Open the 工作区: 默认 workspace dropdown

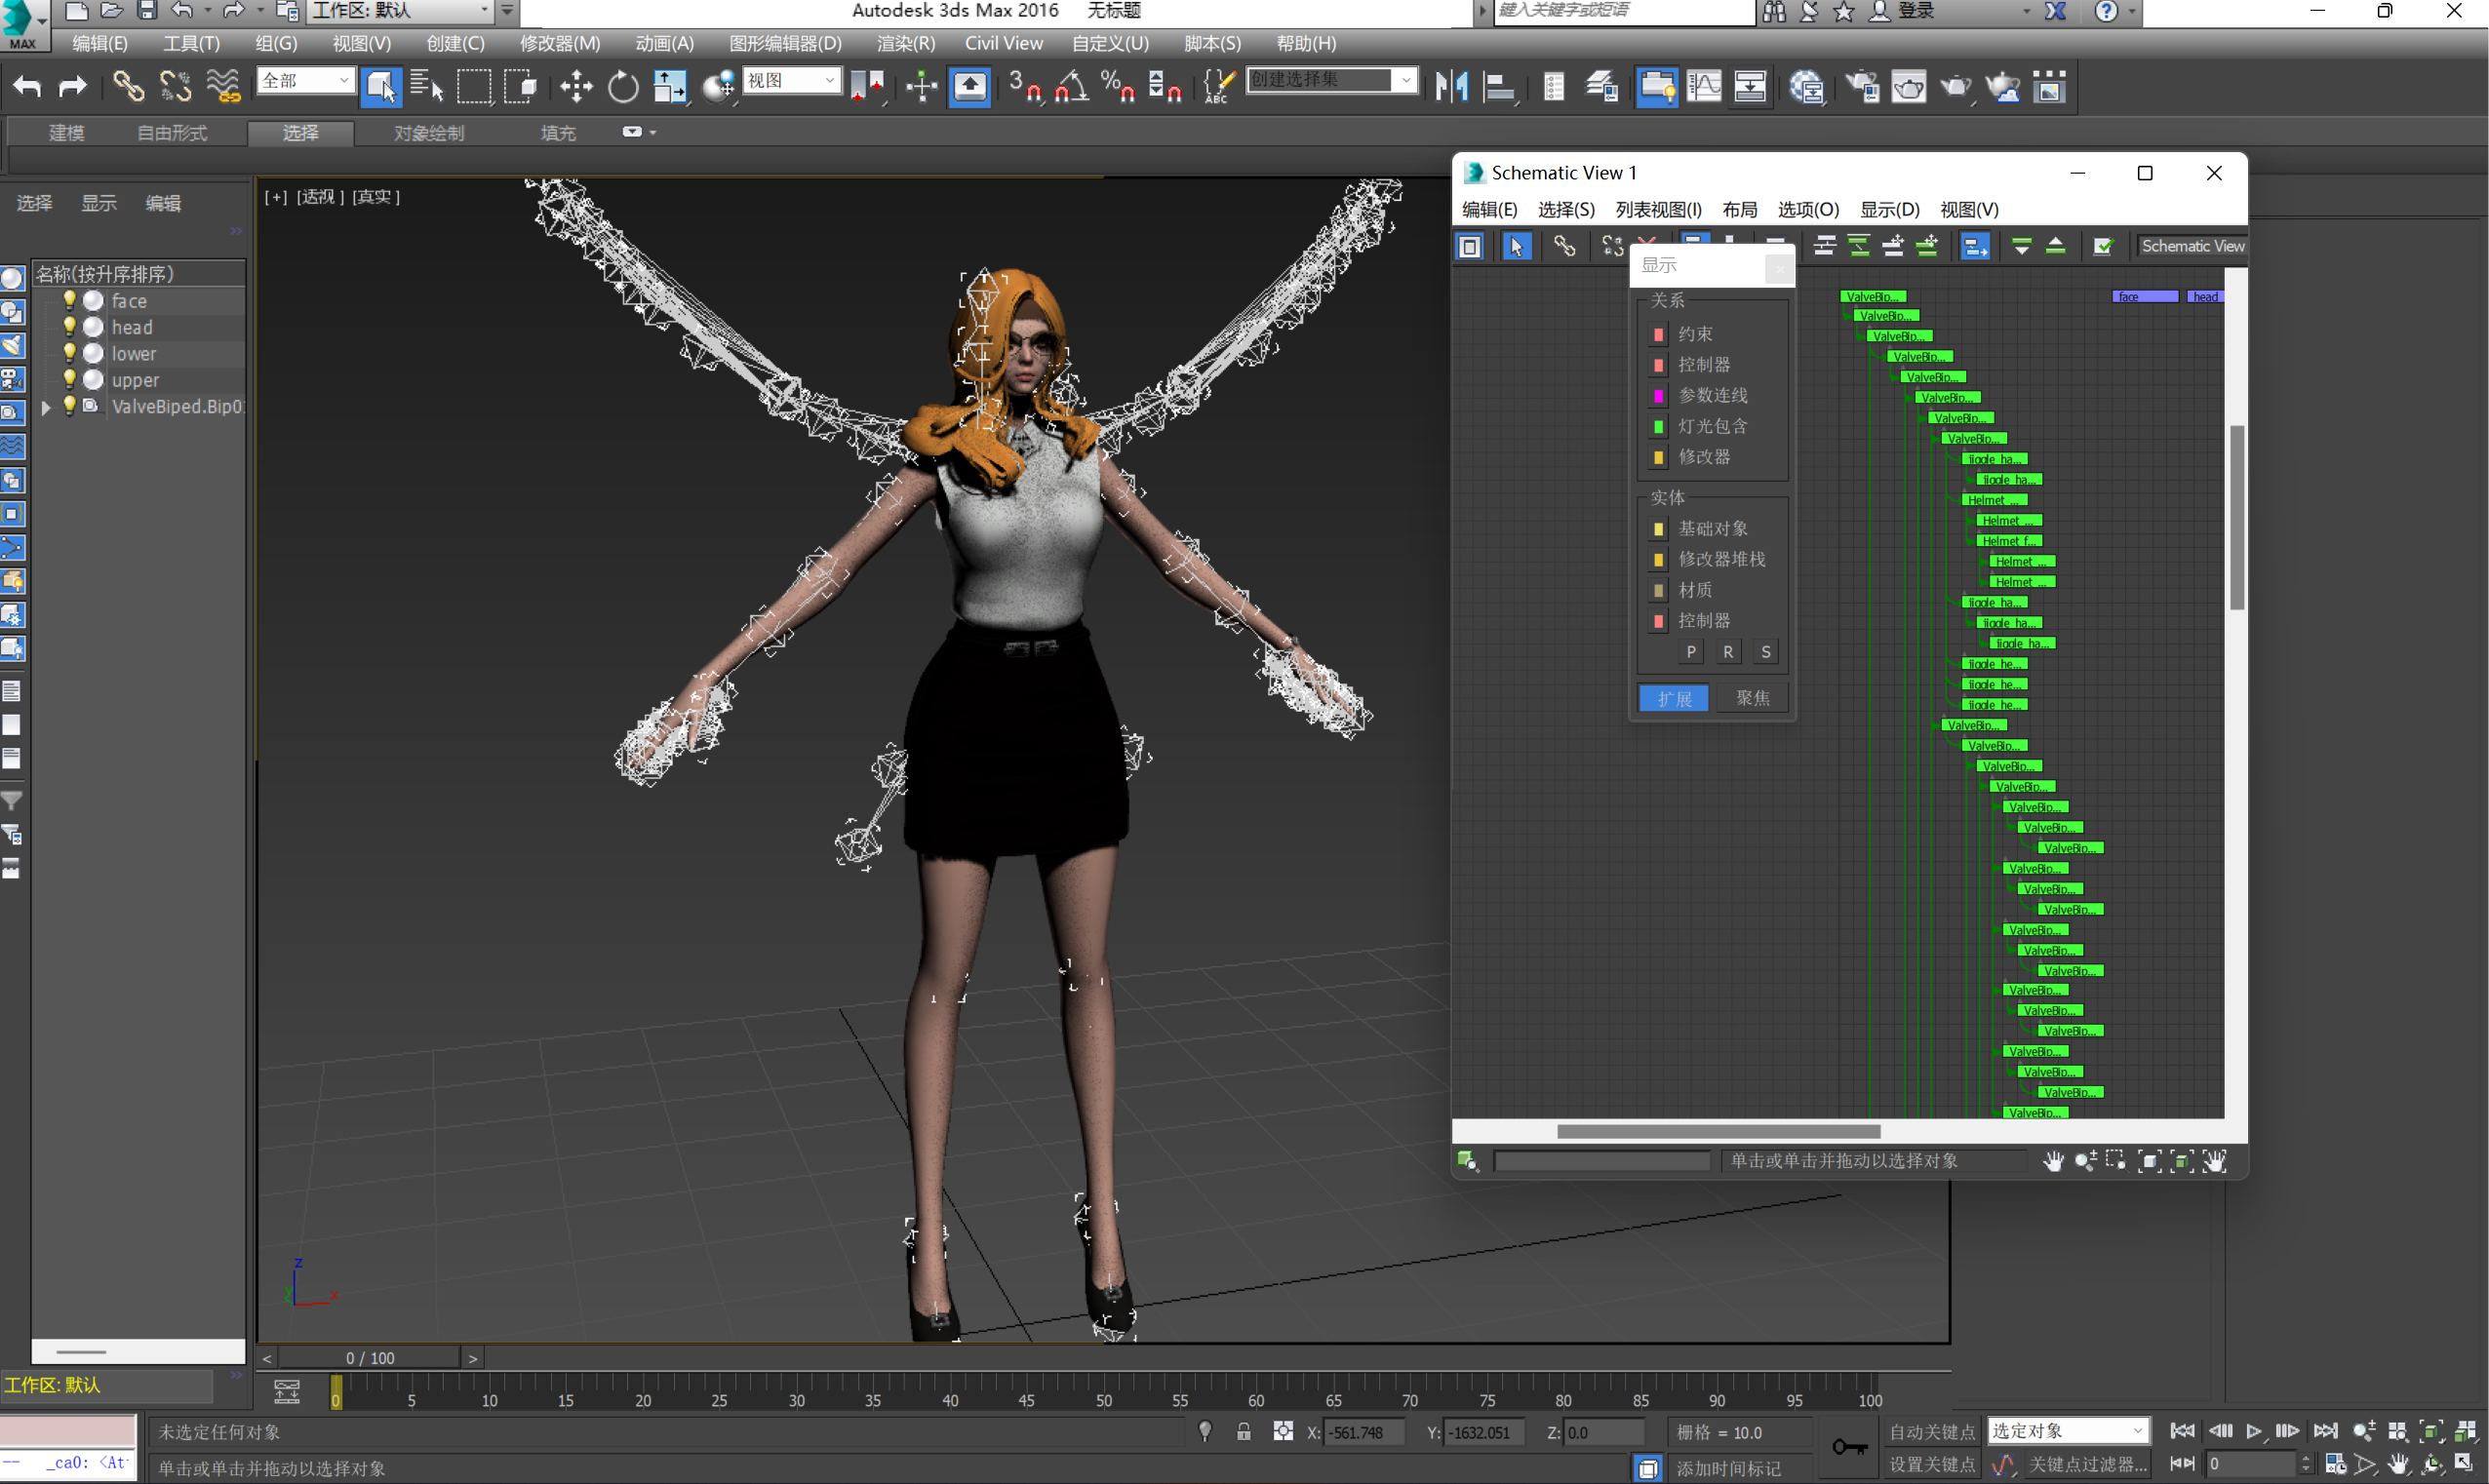tap(401, 11)
